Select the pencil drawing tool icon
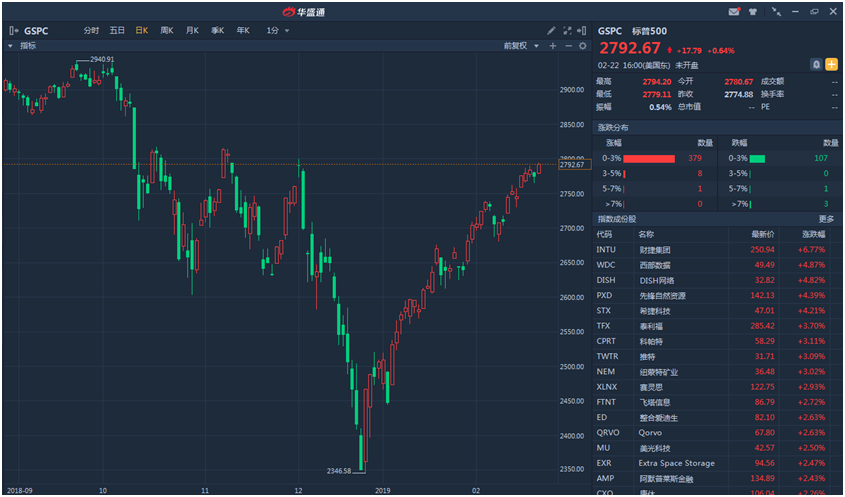This screenshot has height=497, width=845. (552, 30)
